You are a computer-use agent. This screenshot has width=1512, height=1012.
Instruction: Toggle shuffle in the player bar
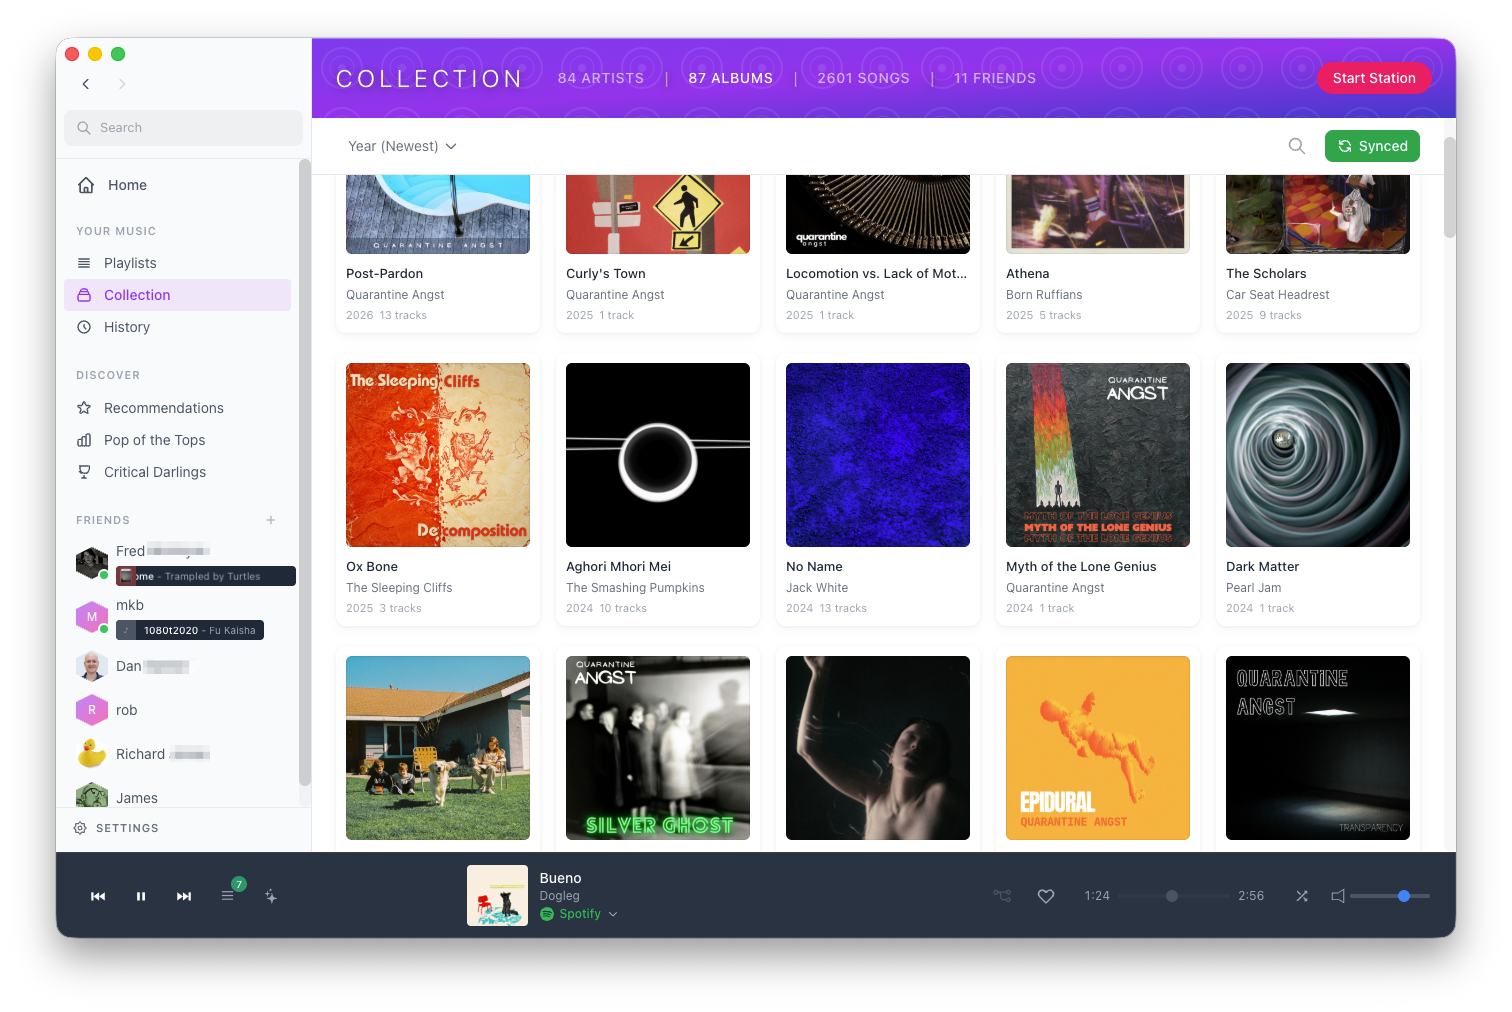point(1302,896)
